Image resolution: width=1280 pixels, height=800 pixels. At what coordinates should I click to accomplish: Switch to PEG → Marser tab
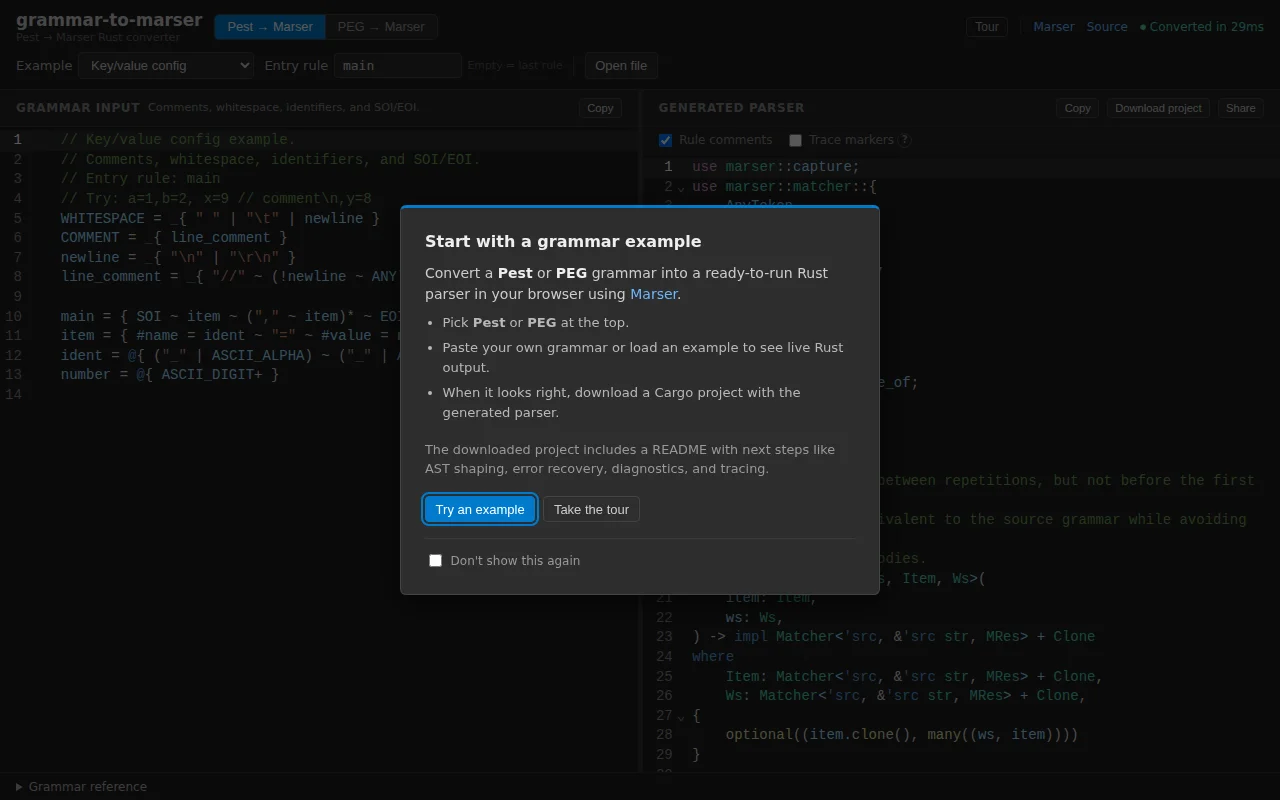point(381,27)
